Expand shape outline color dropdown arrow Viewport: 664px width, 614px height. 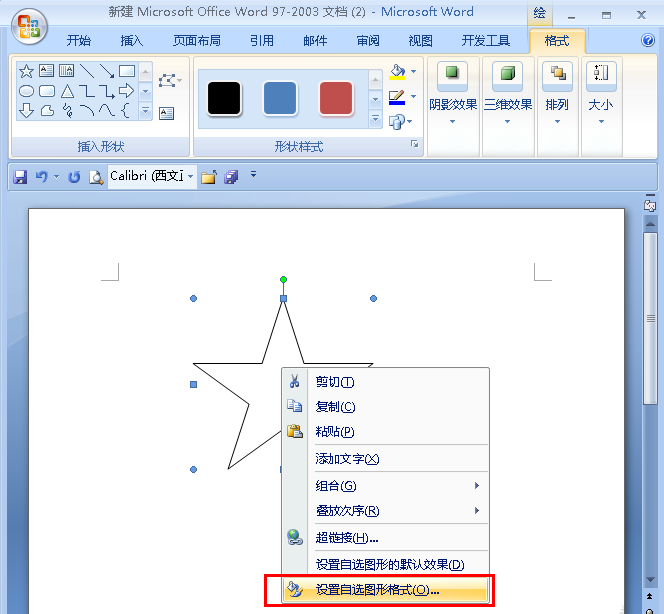coord(413,97)
